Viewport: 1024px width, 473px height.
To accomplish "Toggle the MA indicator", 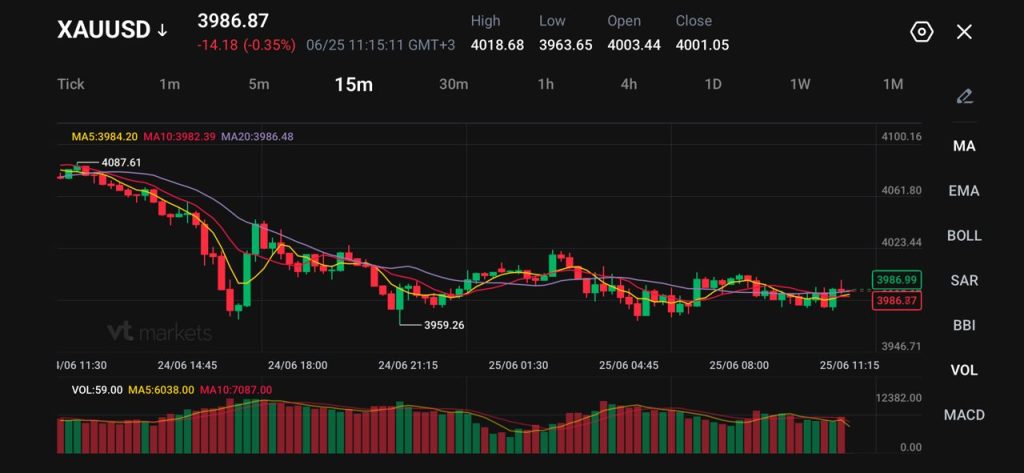I will coord(964,146).
